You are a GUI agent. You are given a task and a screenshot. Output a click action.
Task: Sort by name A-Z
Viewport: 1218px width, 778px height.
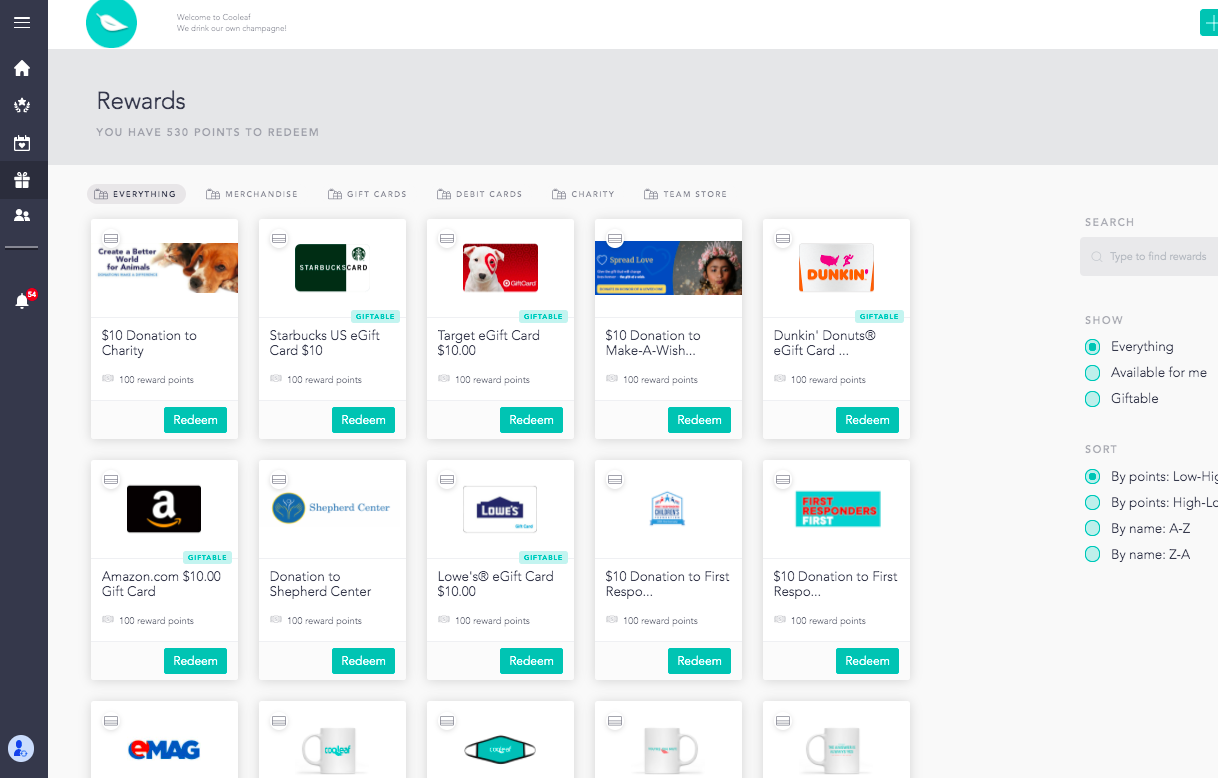1092,529
